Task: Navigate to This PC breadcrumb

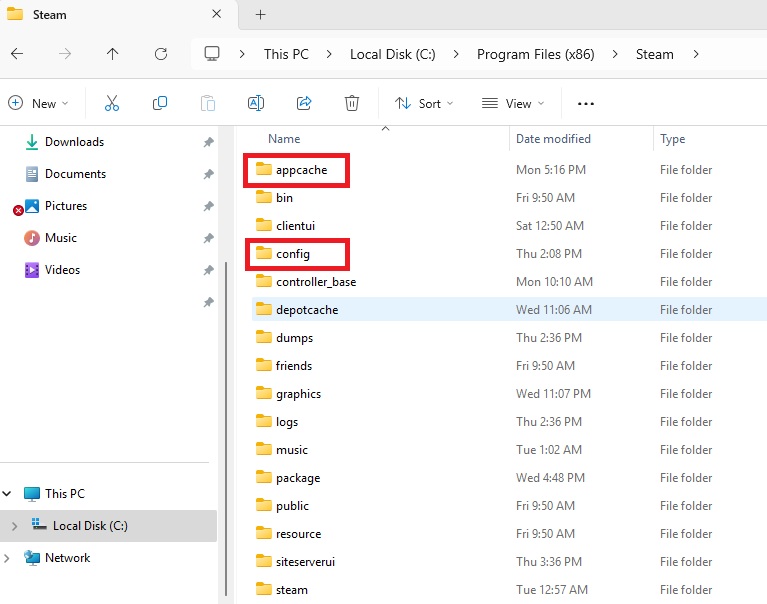Action: point(286,54)
